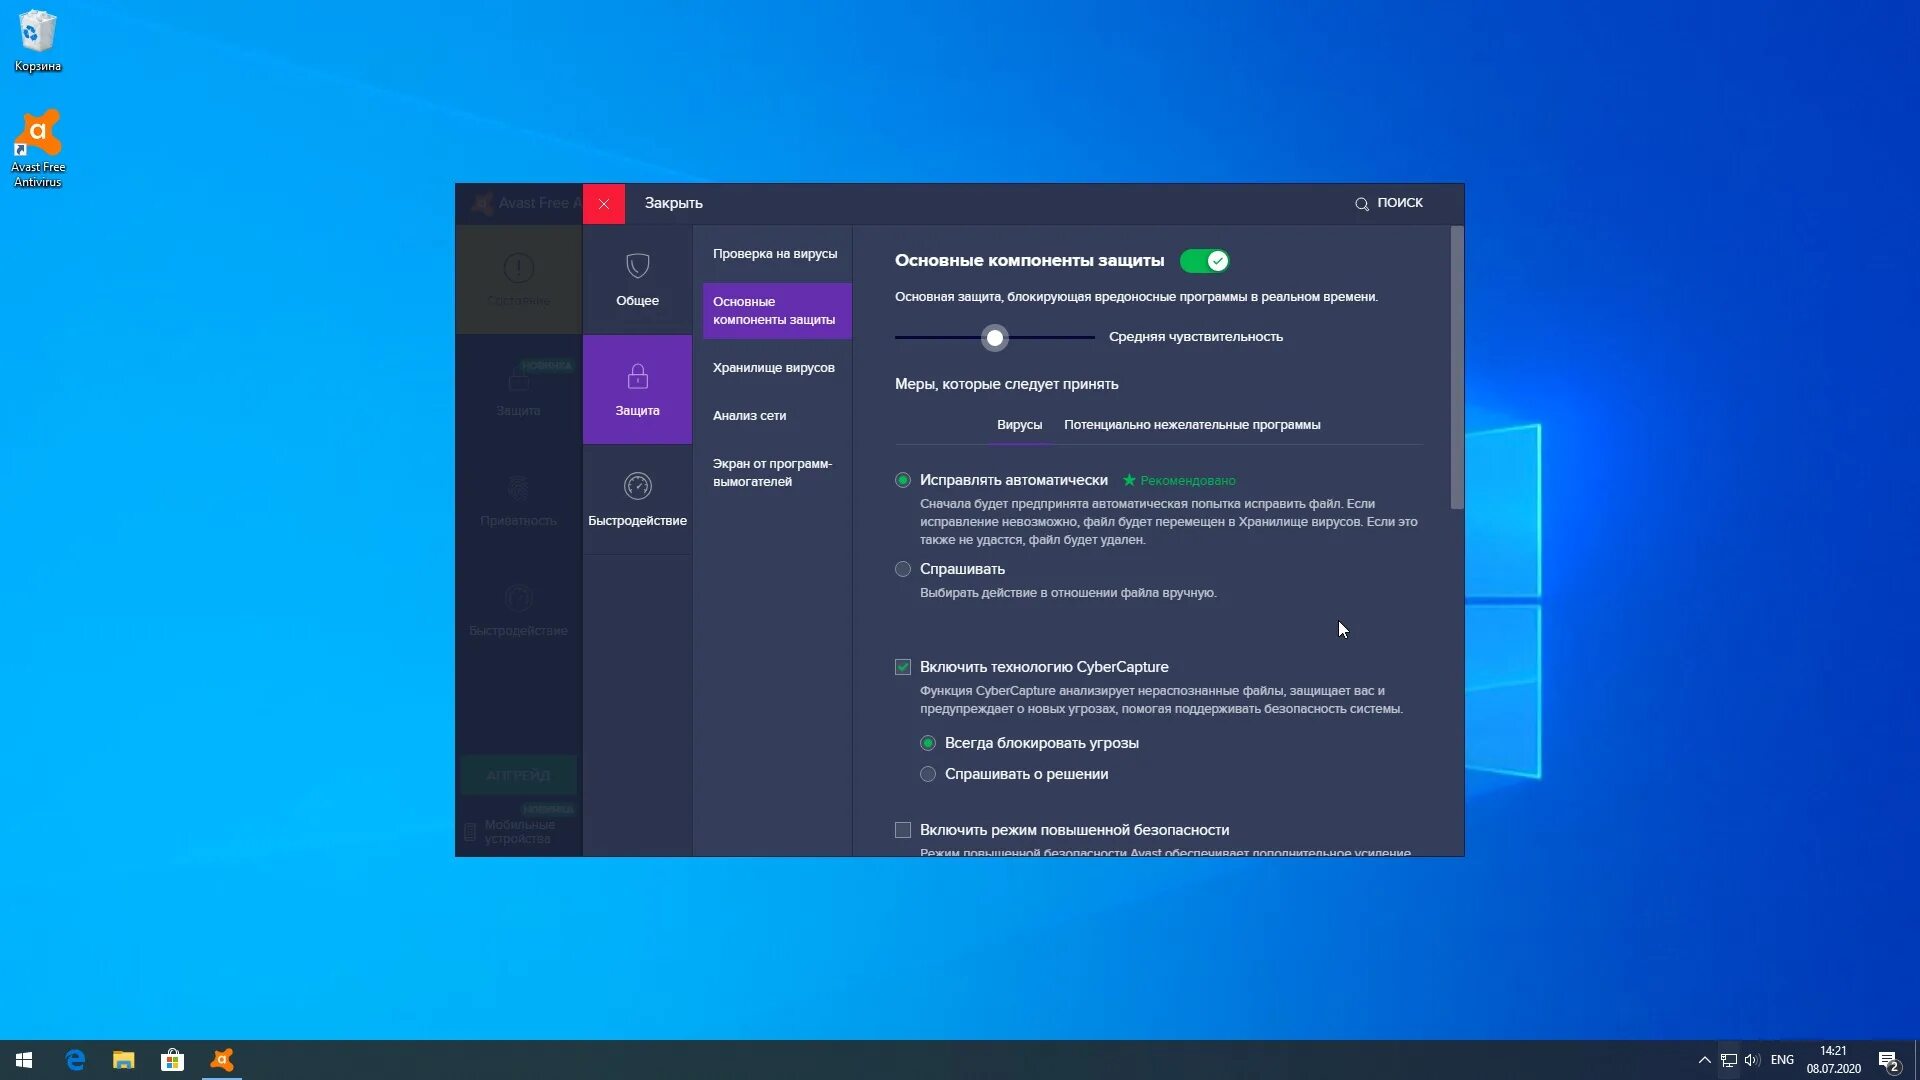The width and height of the screenshot is (1920, 1080).
Task: Launch Microsoft Edge from taskbar
Action: pos(75,1060)
